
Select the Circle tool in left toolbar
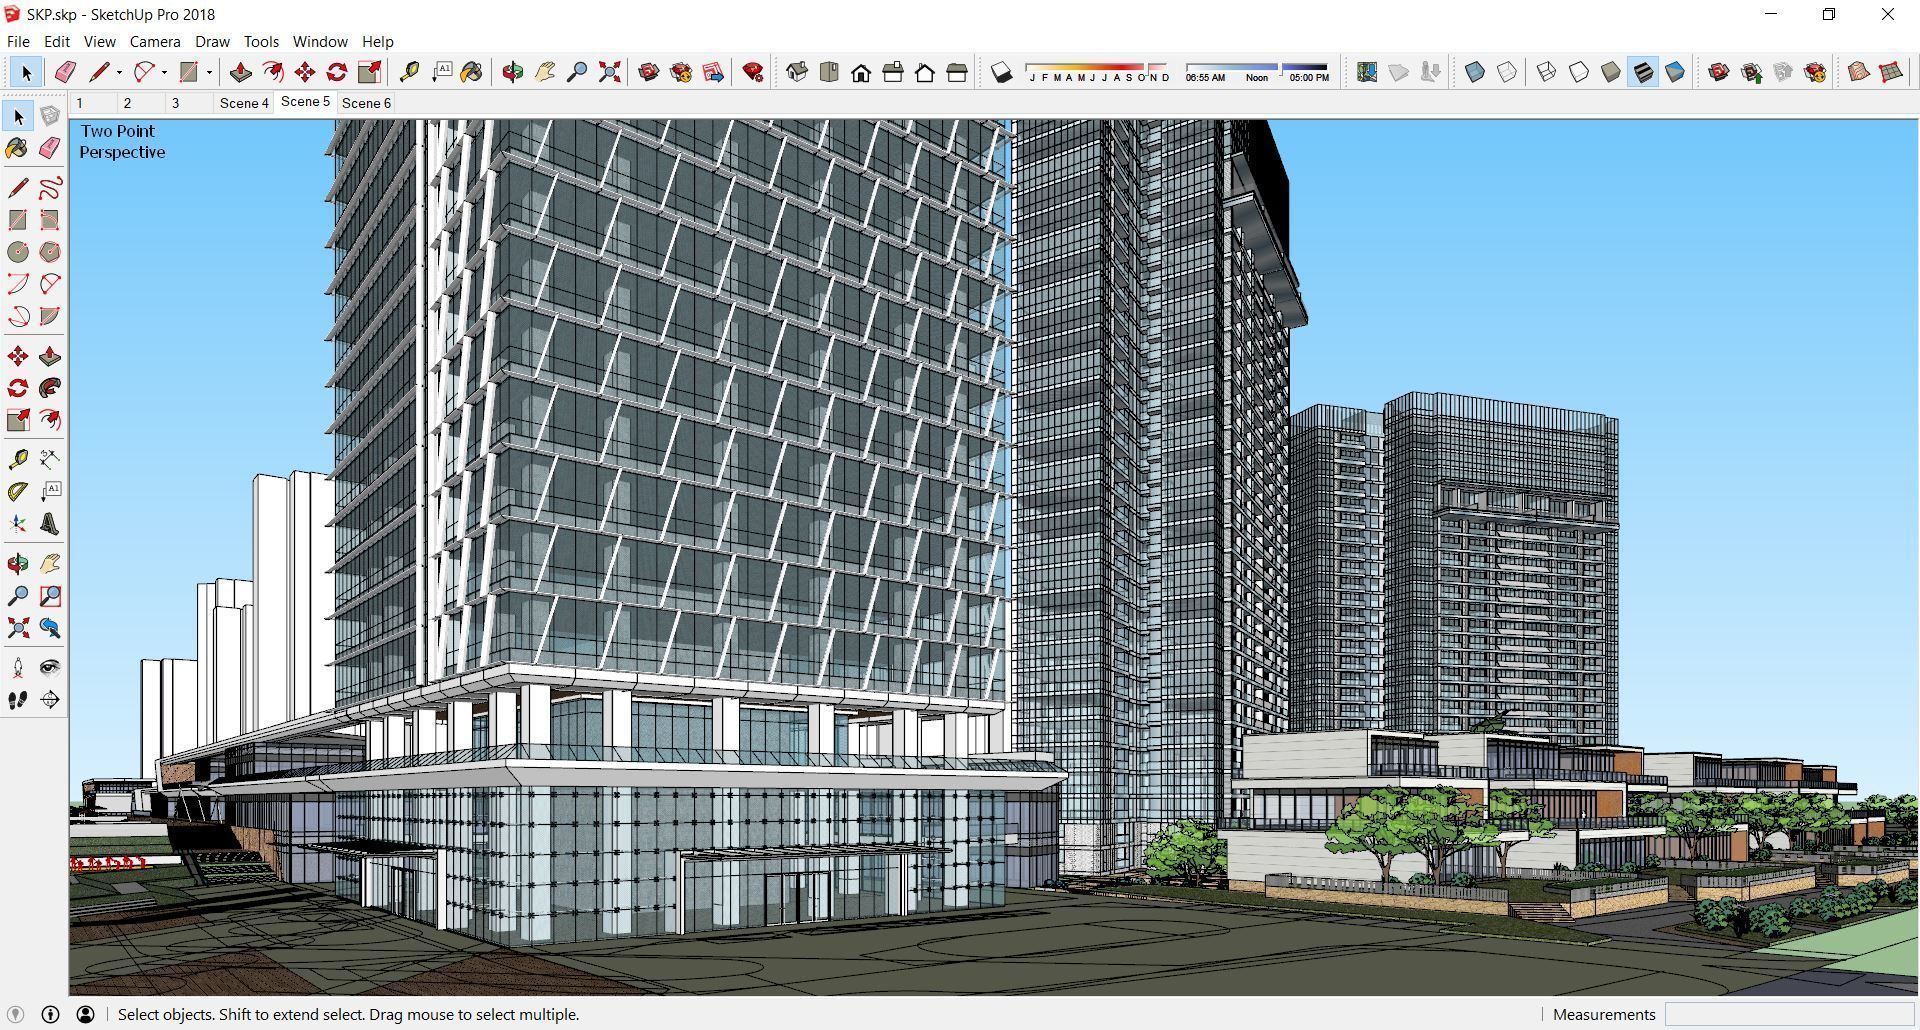18,252
